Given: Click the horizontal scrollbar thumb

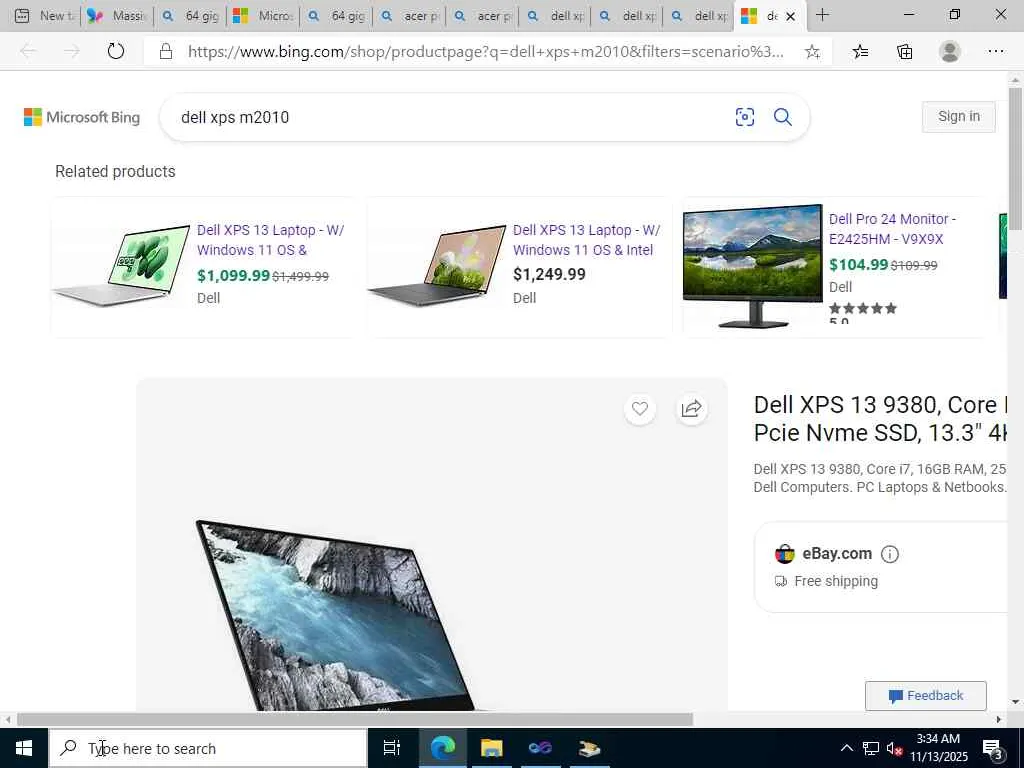Looking at the screenshot, I should click(x=355, y=720).
